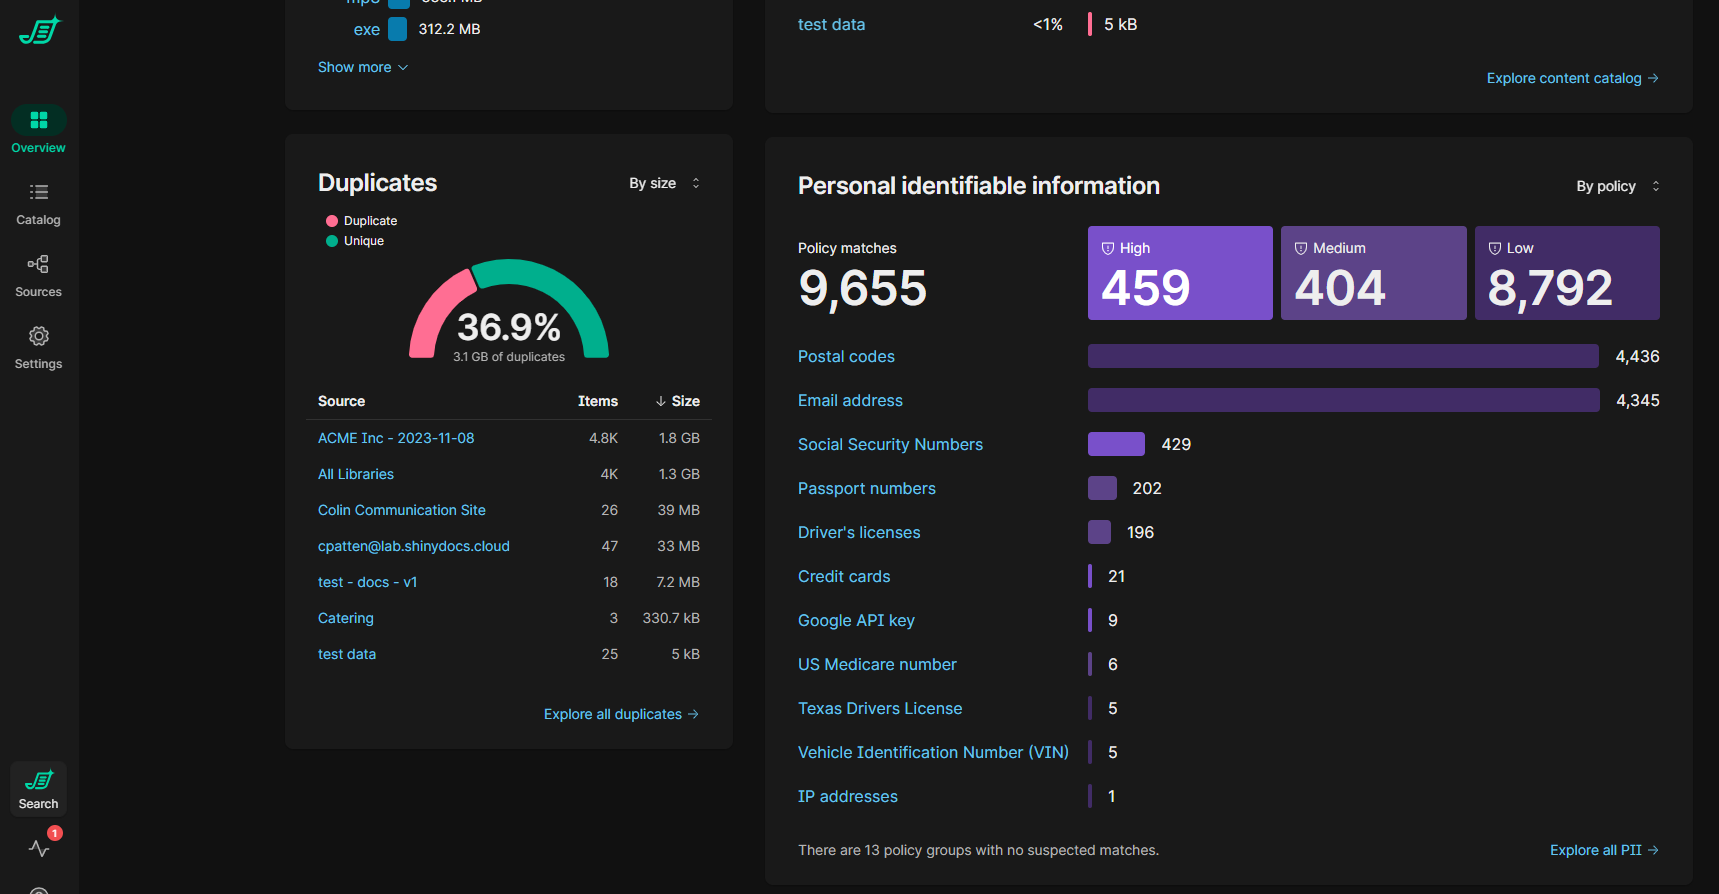The image size is (1719, 894).
Task: Open the Catalog list icon
Action: click(x=39, y=193)
